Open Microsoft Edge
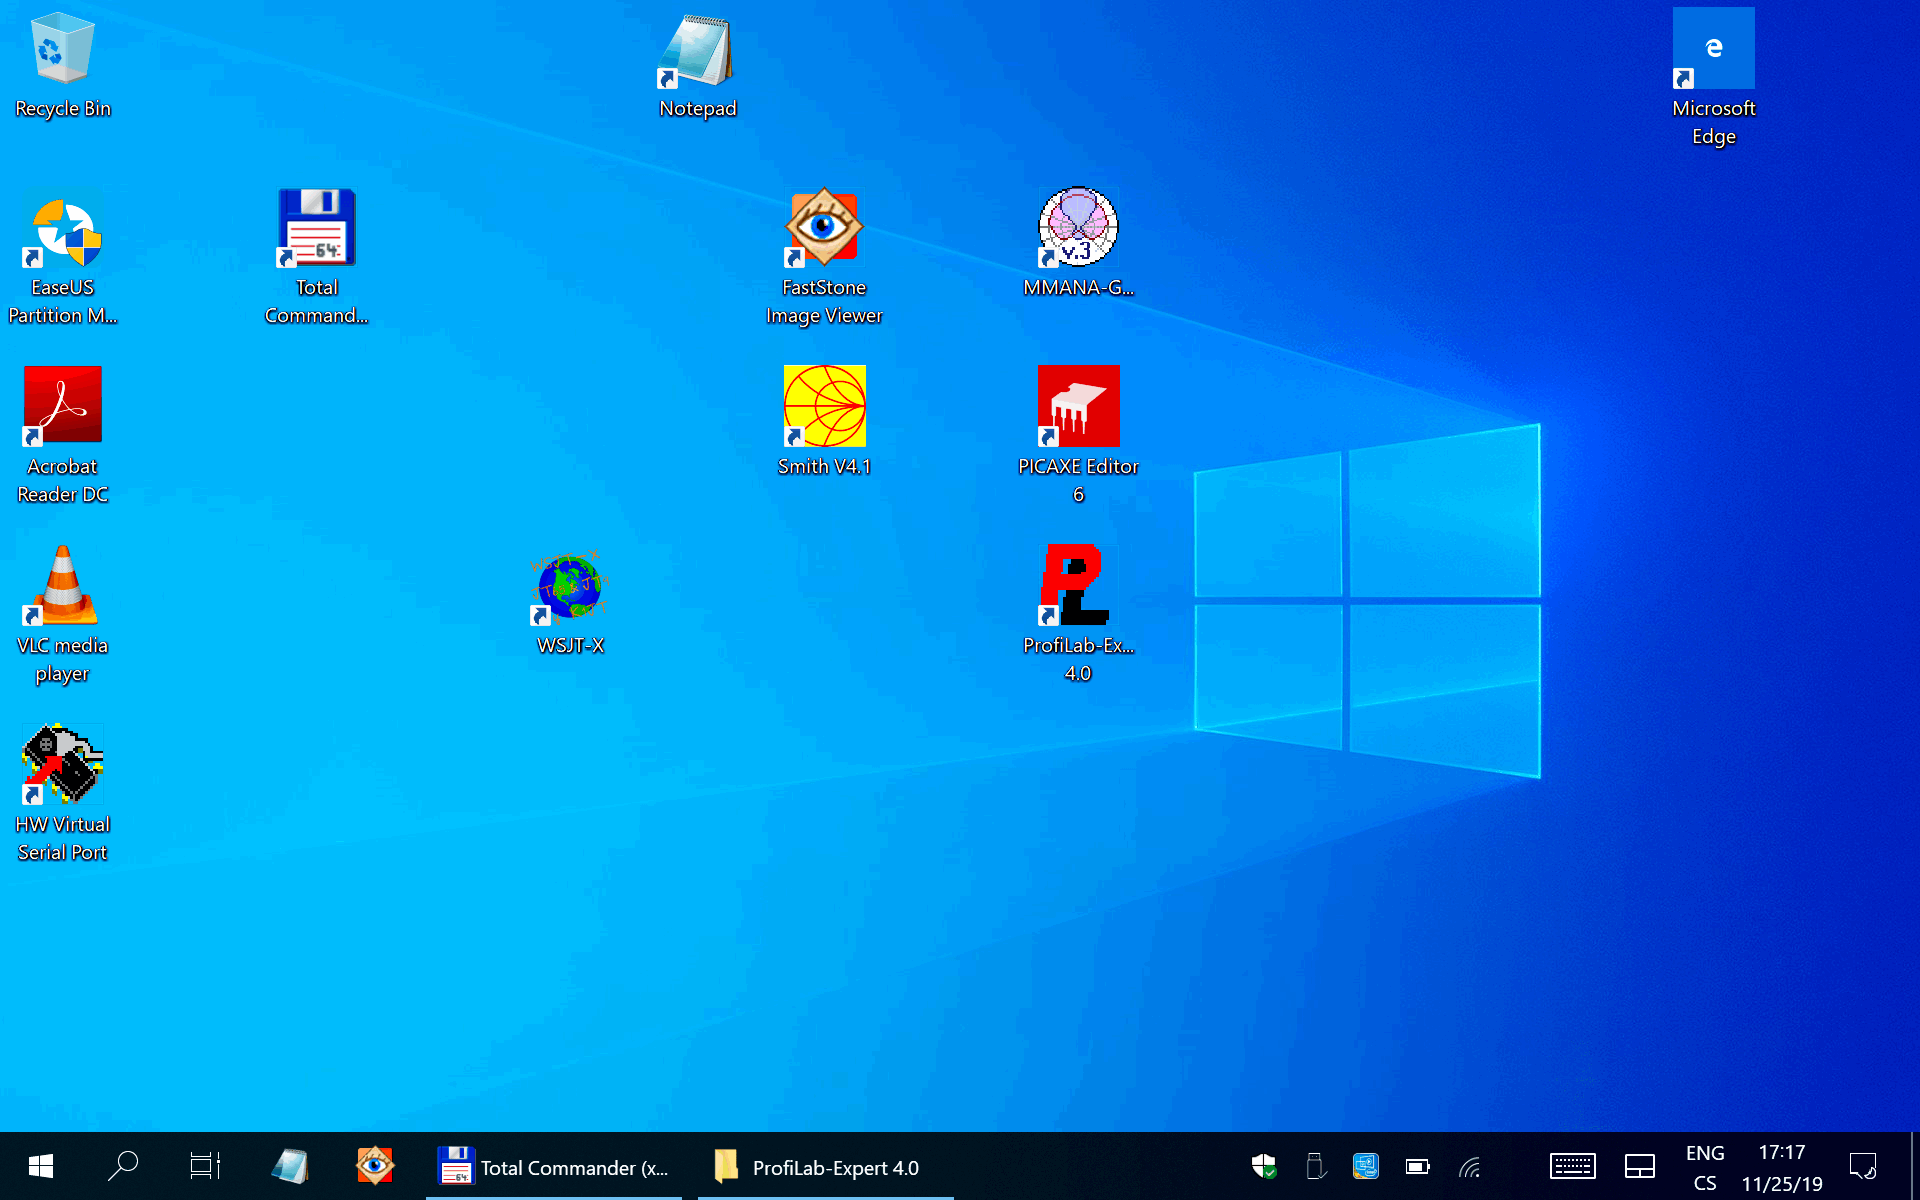 1713,47
